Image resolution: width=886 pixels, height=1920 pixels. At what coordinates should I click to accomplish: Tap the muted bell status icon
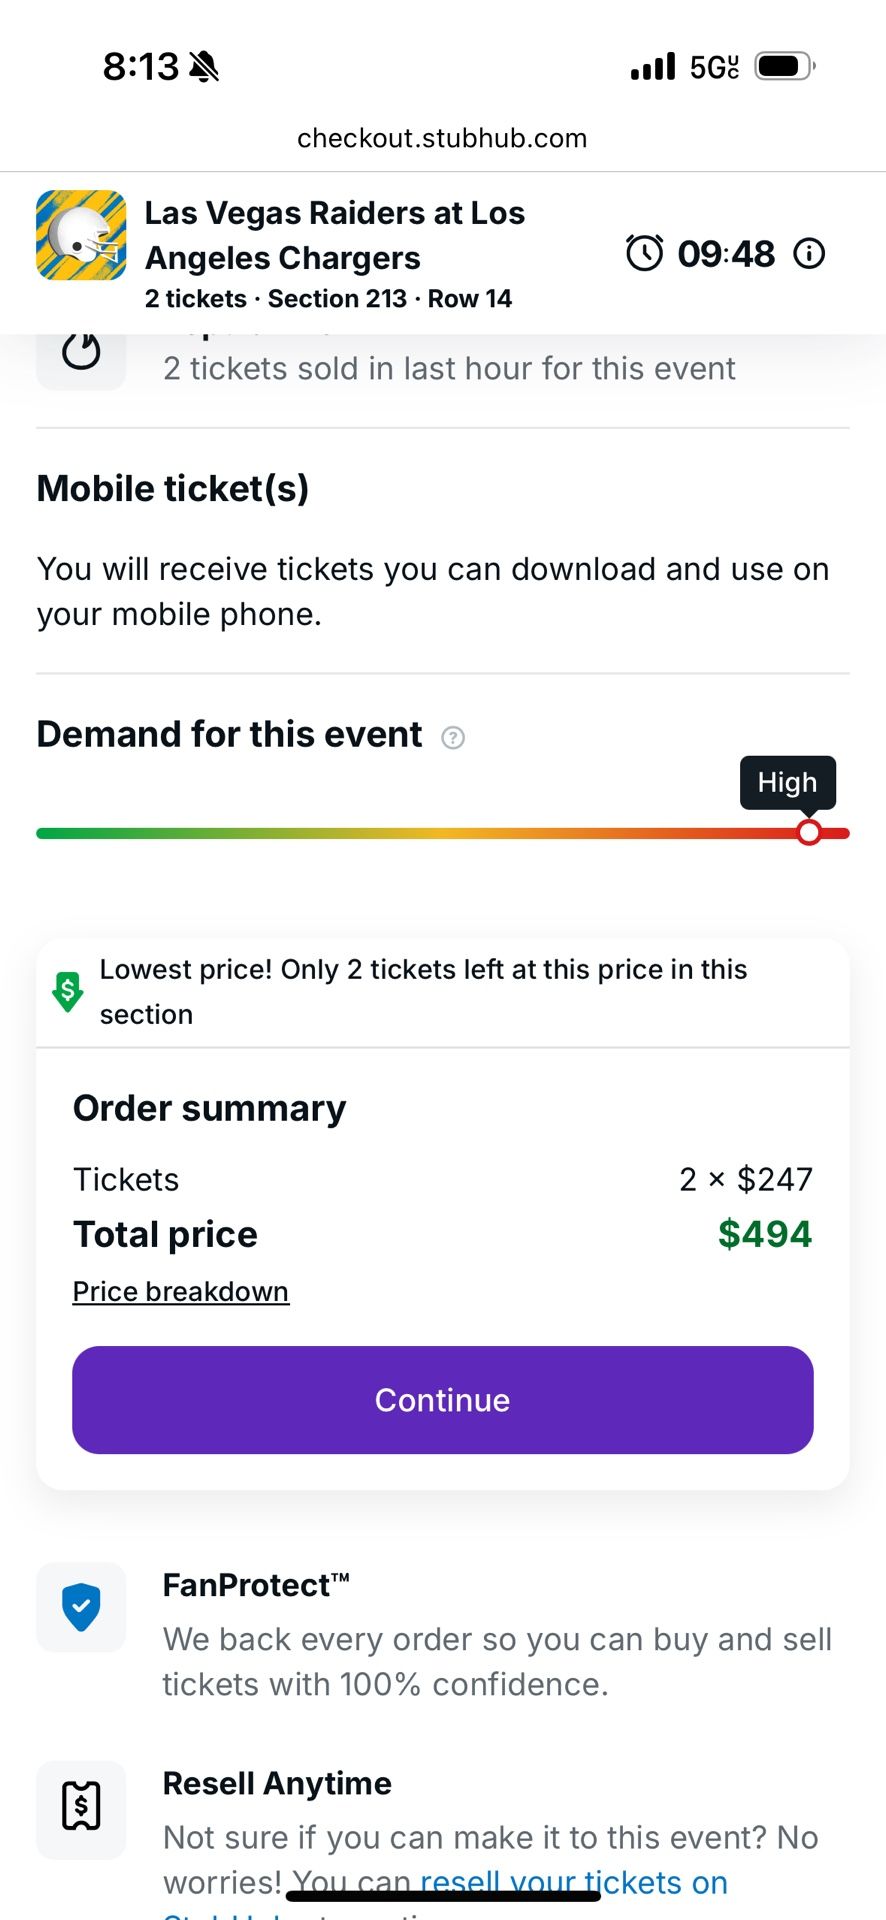204,67
